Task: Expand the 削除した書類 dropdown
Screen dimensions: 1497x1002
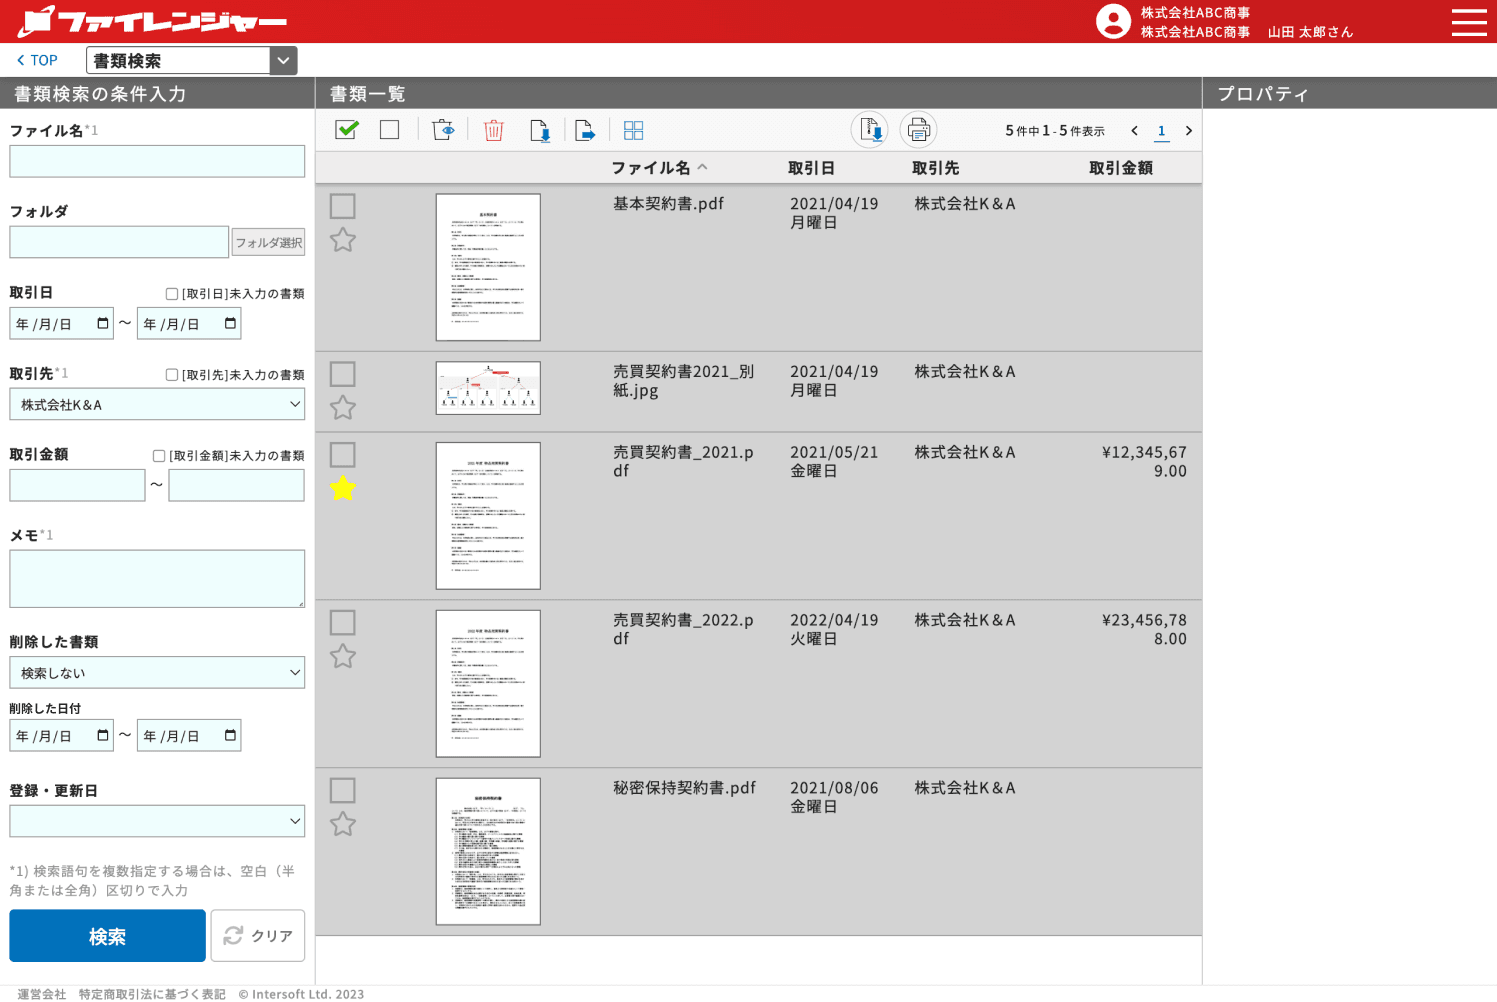Action: point(157,672)
